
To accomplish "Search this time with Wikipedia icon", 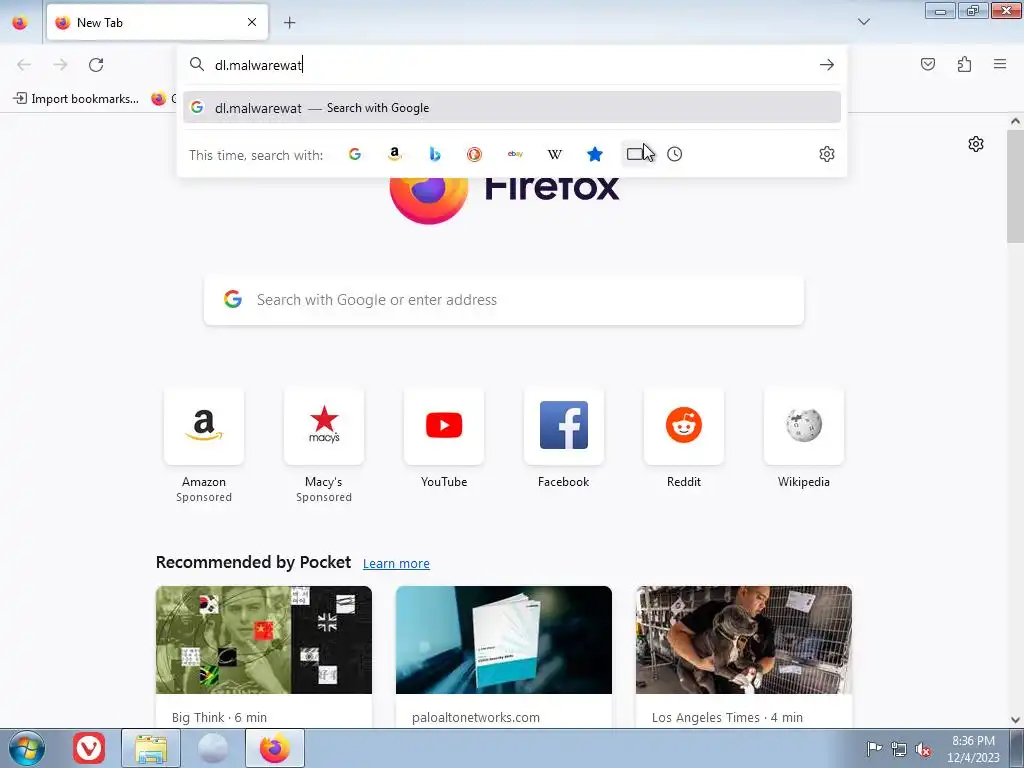I will (554, 154).
